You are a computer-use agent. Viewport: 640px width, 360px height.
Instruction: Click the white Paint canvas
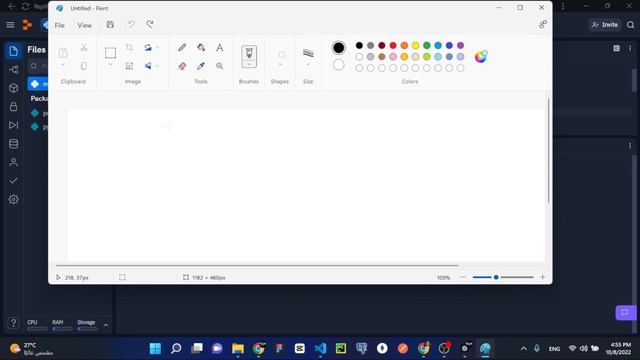[306, 185]
